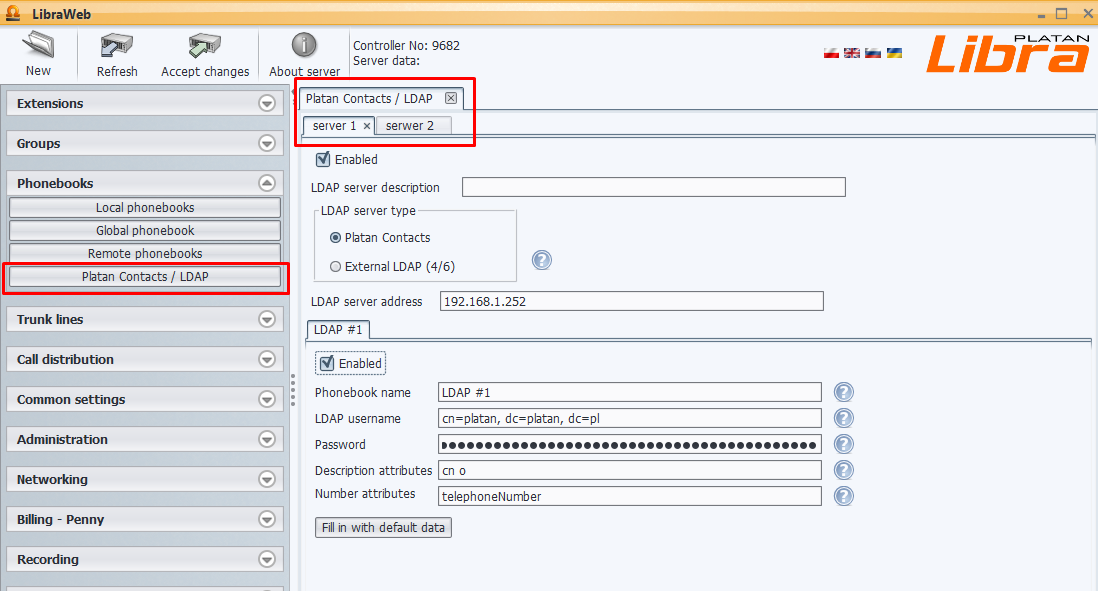Image resolution: width=1098 pixels, height=591 pixels.
Task: Open Platan Contacts / LDAP in sidebar
Action: 145,277
